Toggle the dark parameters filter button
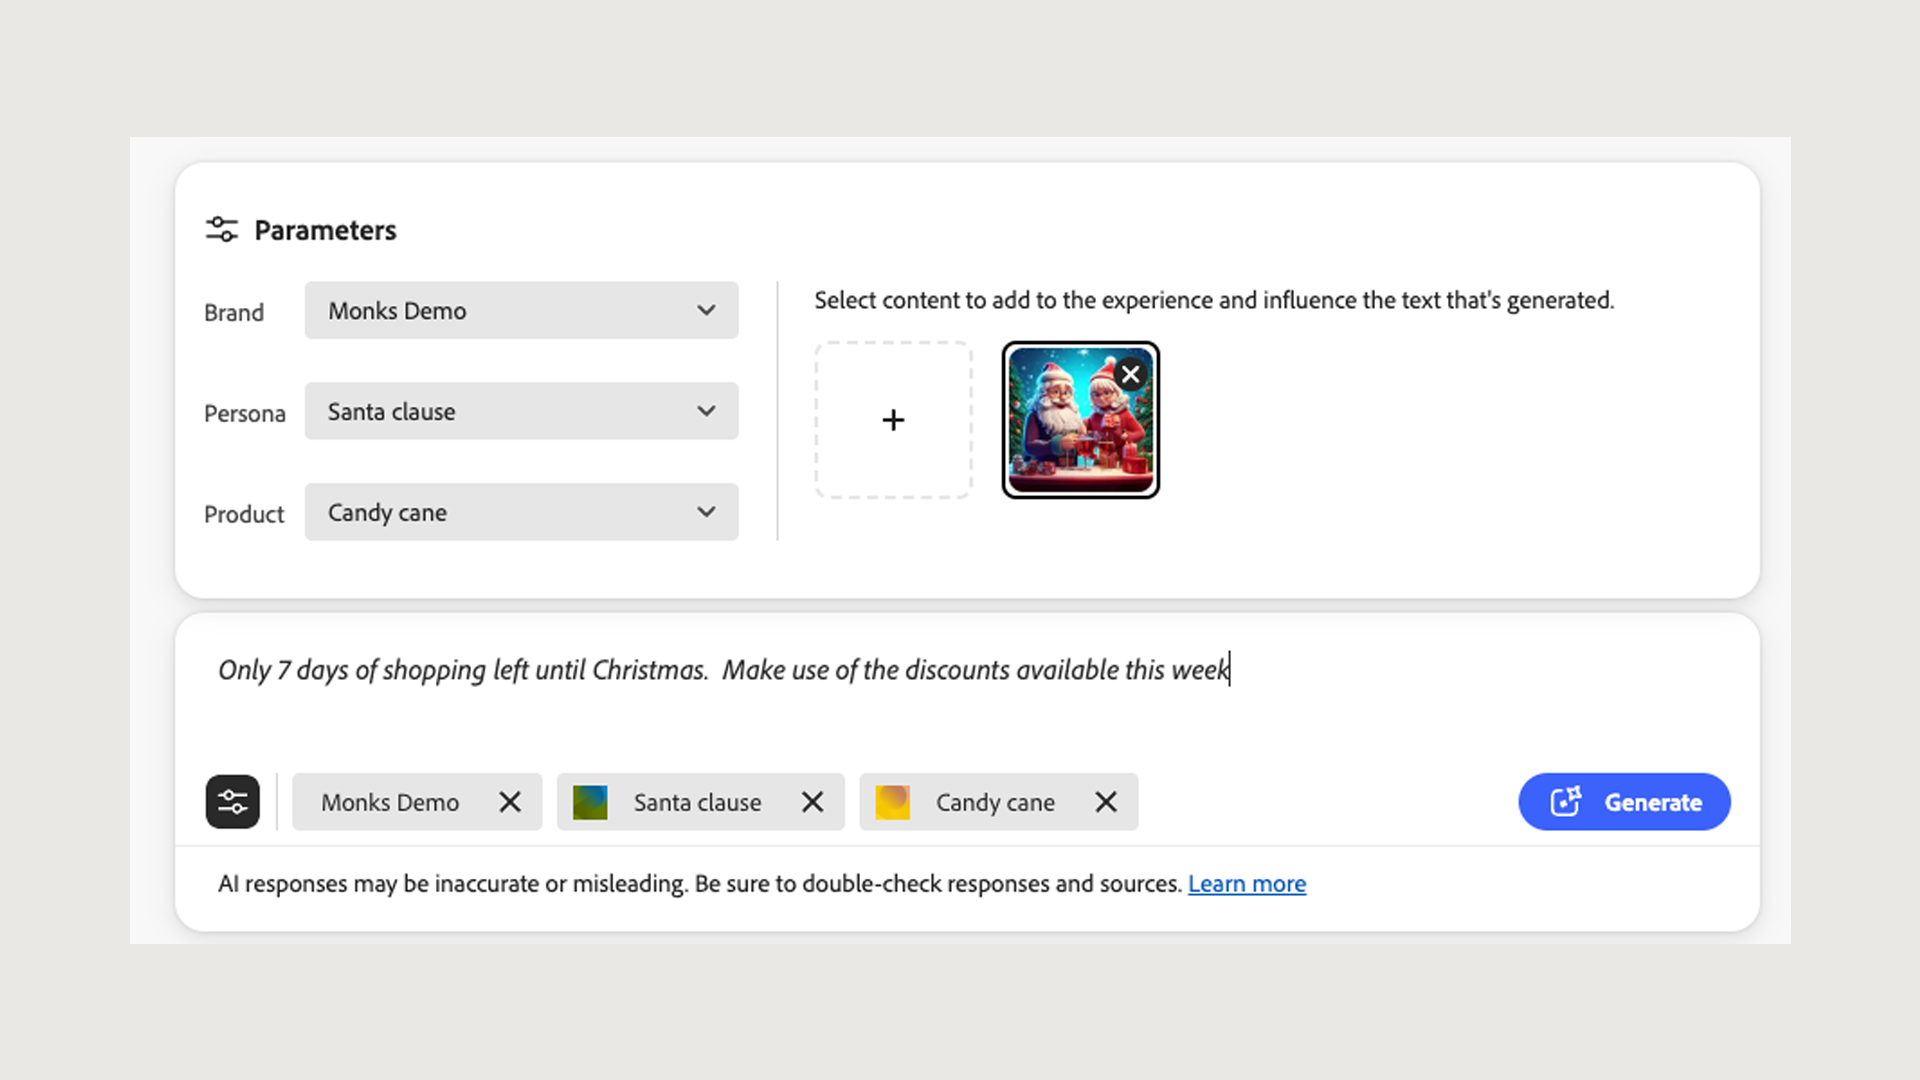The height and width of the screenshot is (1080, 1920). coord(233,802)
